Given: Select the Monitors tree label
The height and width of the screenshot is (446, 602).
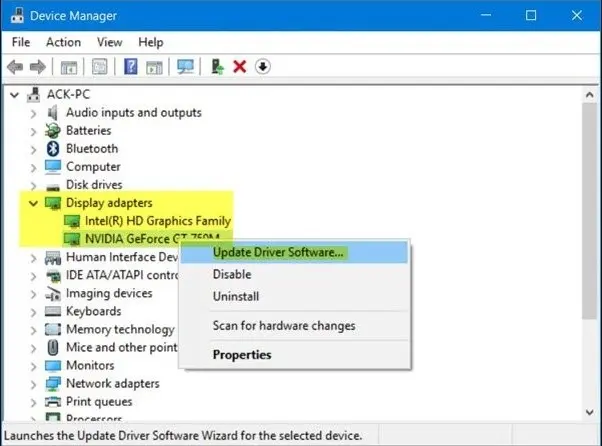Looking at the screenshot, I should point(90,365).
